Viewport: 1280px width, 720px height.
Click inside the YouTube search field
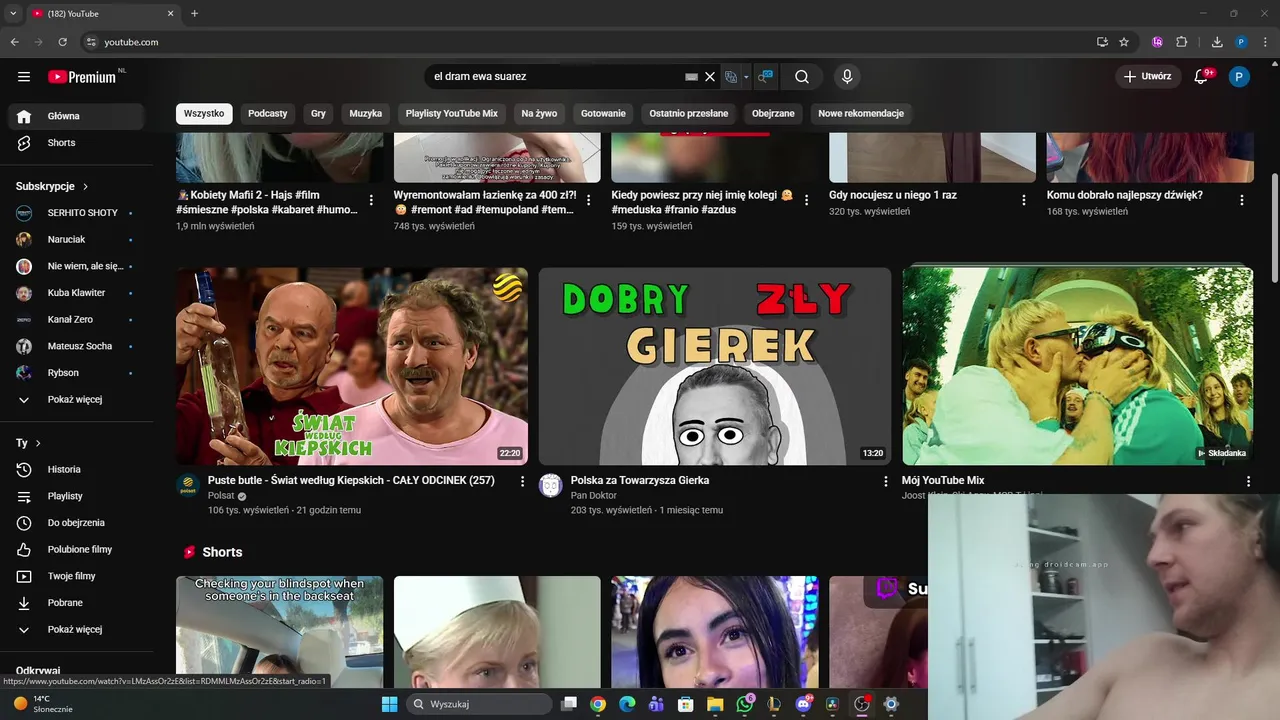tap(555, 76)
